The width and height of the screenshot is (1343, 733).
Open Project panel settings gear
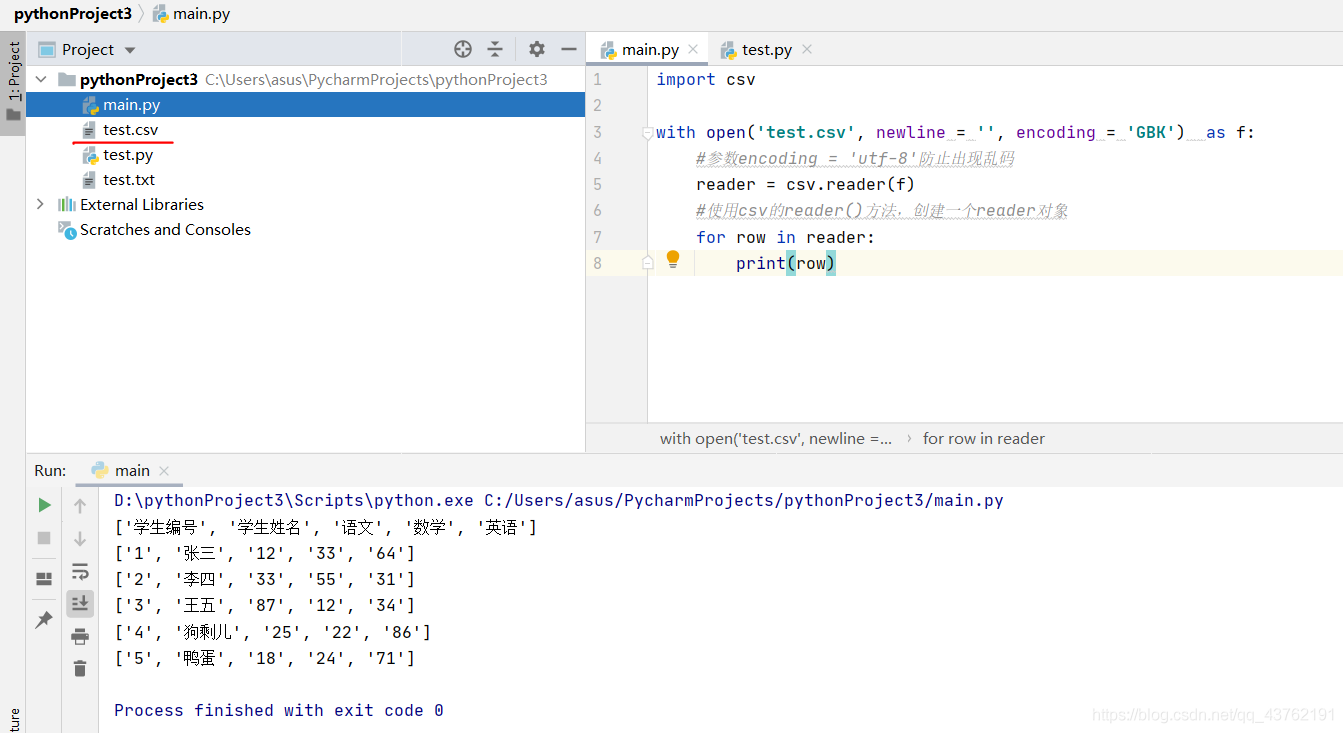click(x=537, y=49)
